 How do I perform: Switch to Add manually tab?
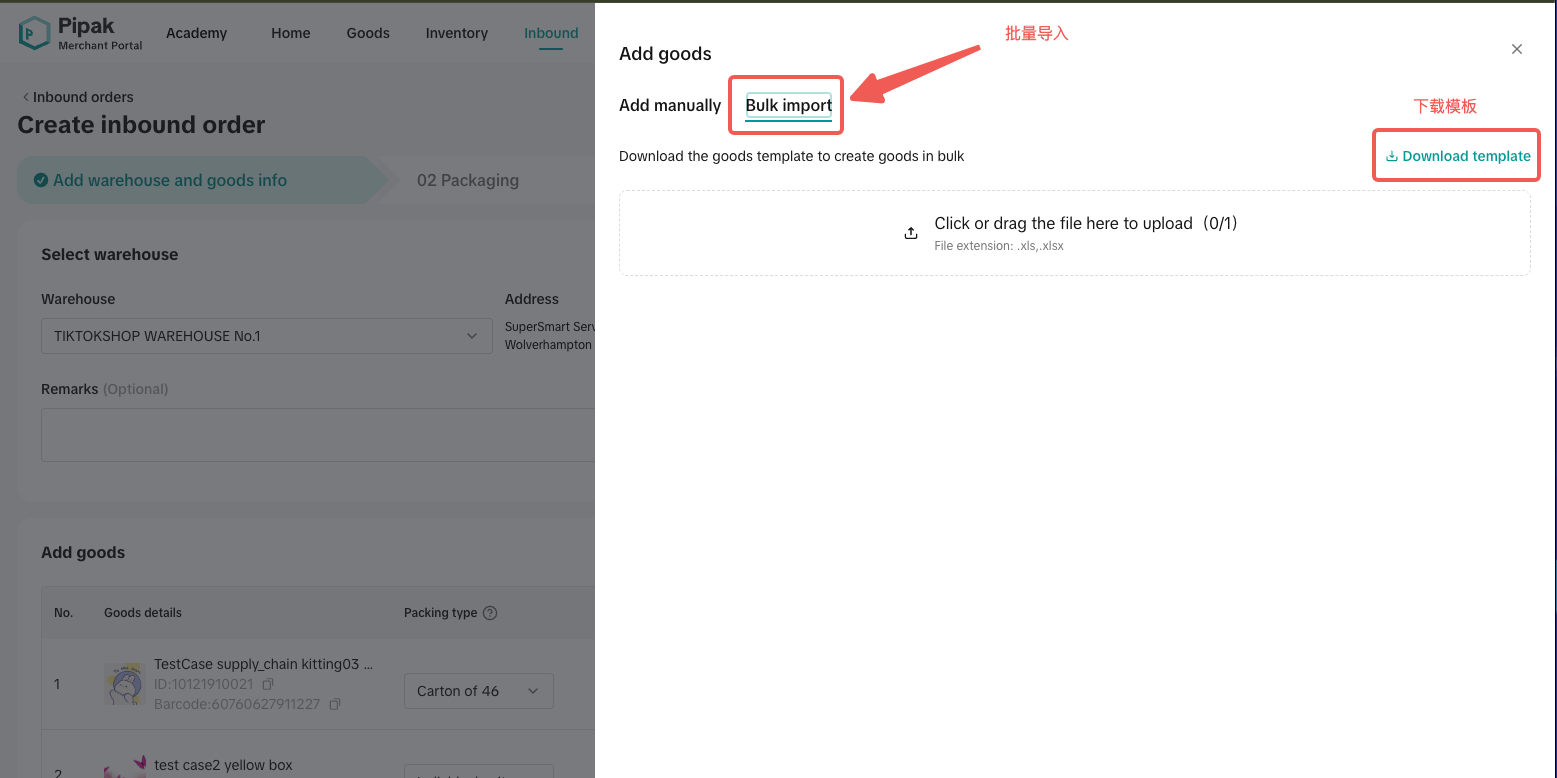coord(670,105)
